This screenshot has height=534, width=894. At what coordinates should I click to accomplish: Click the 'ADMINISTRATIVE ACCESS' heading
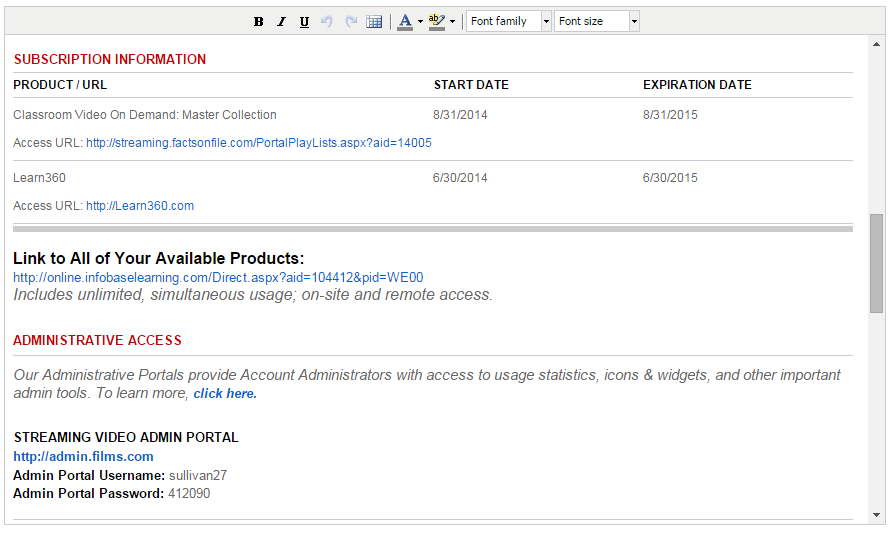97,340
